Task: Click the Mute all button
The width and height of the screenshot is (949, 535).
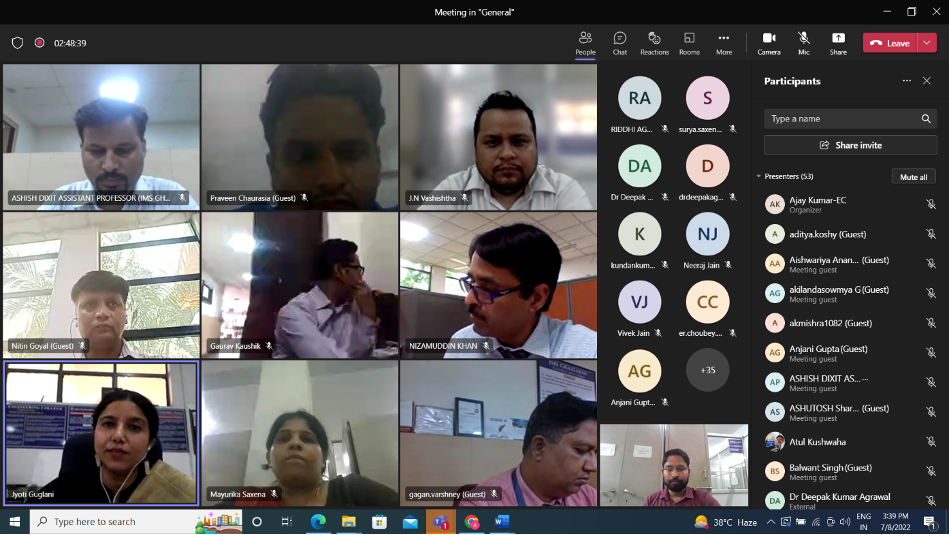Action: tap(913, 177)
